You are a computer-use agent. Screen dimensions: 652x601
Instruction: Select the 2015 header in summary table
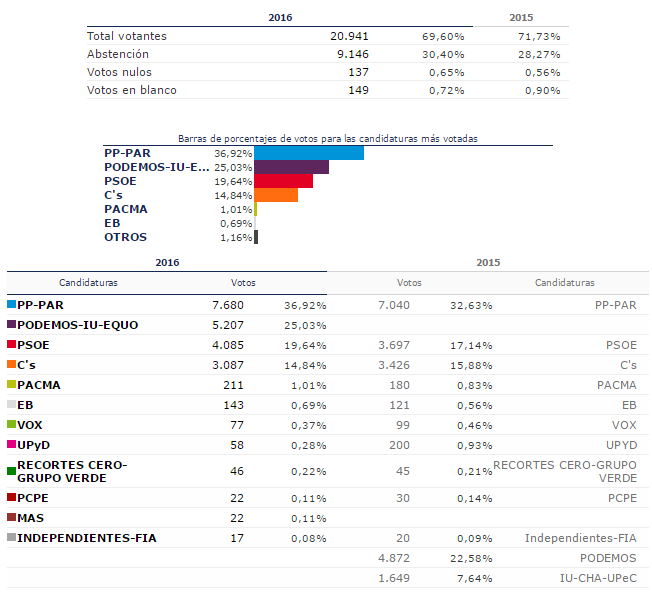521,17
